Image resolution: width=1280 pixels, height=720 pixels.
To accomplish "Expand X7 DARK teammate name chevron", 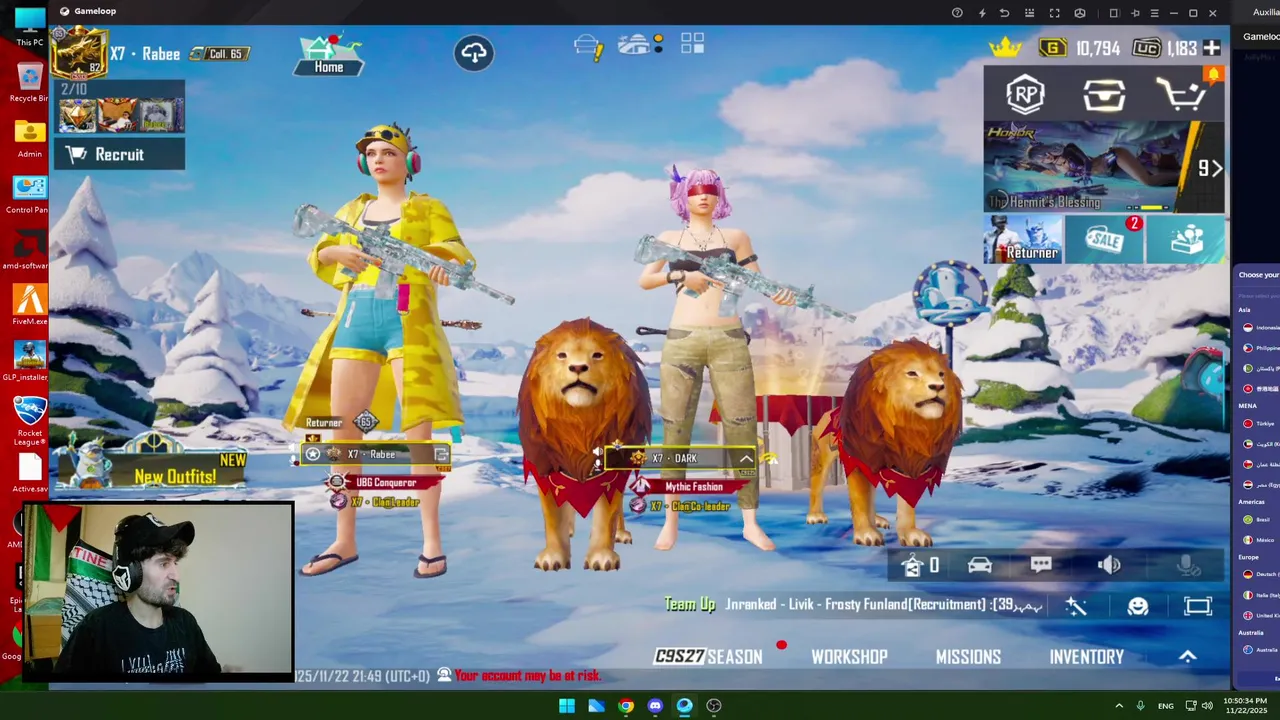I will point(746,459).
